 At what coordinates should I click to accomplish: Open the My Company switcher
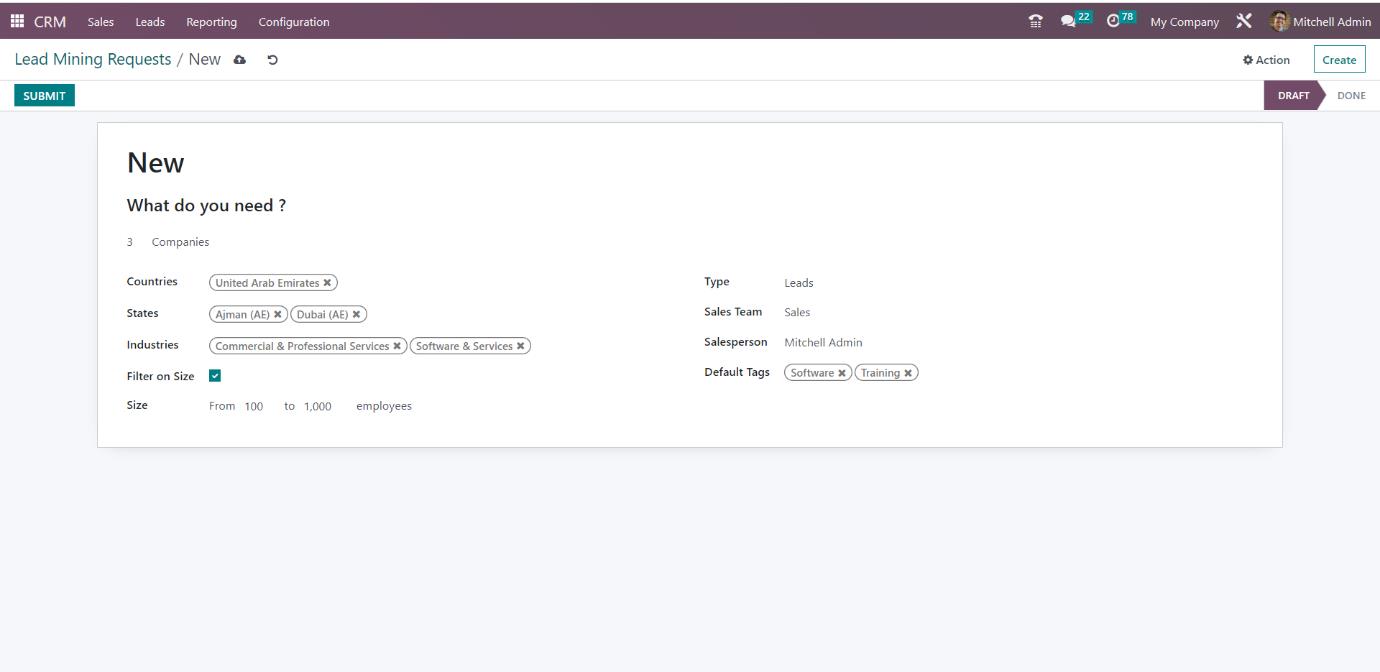coord(1184,21)
